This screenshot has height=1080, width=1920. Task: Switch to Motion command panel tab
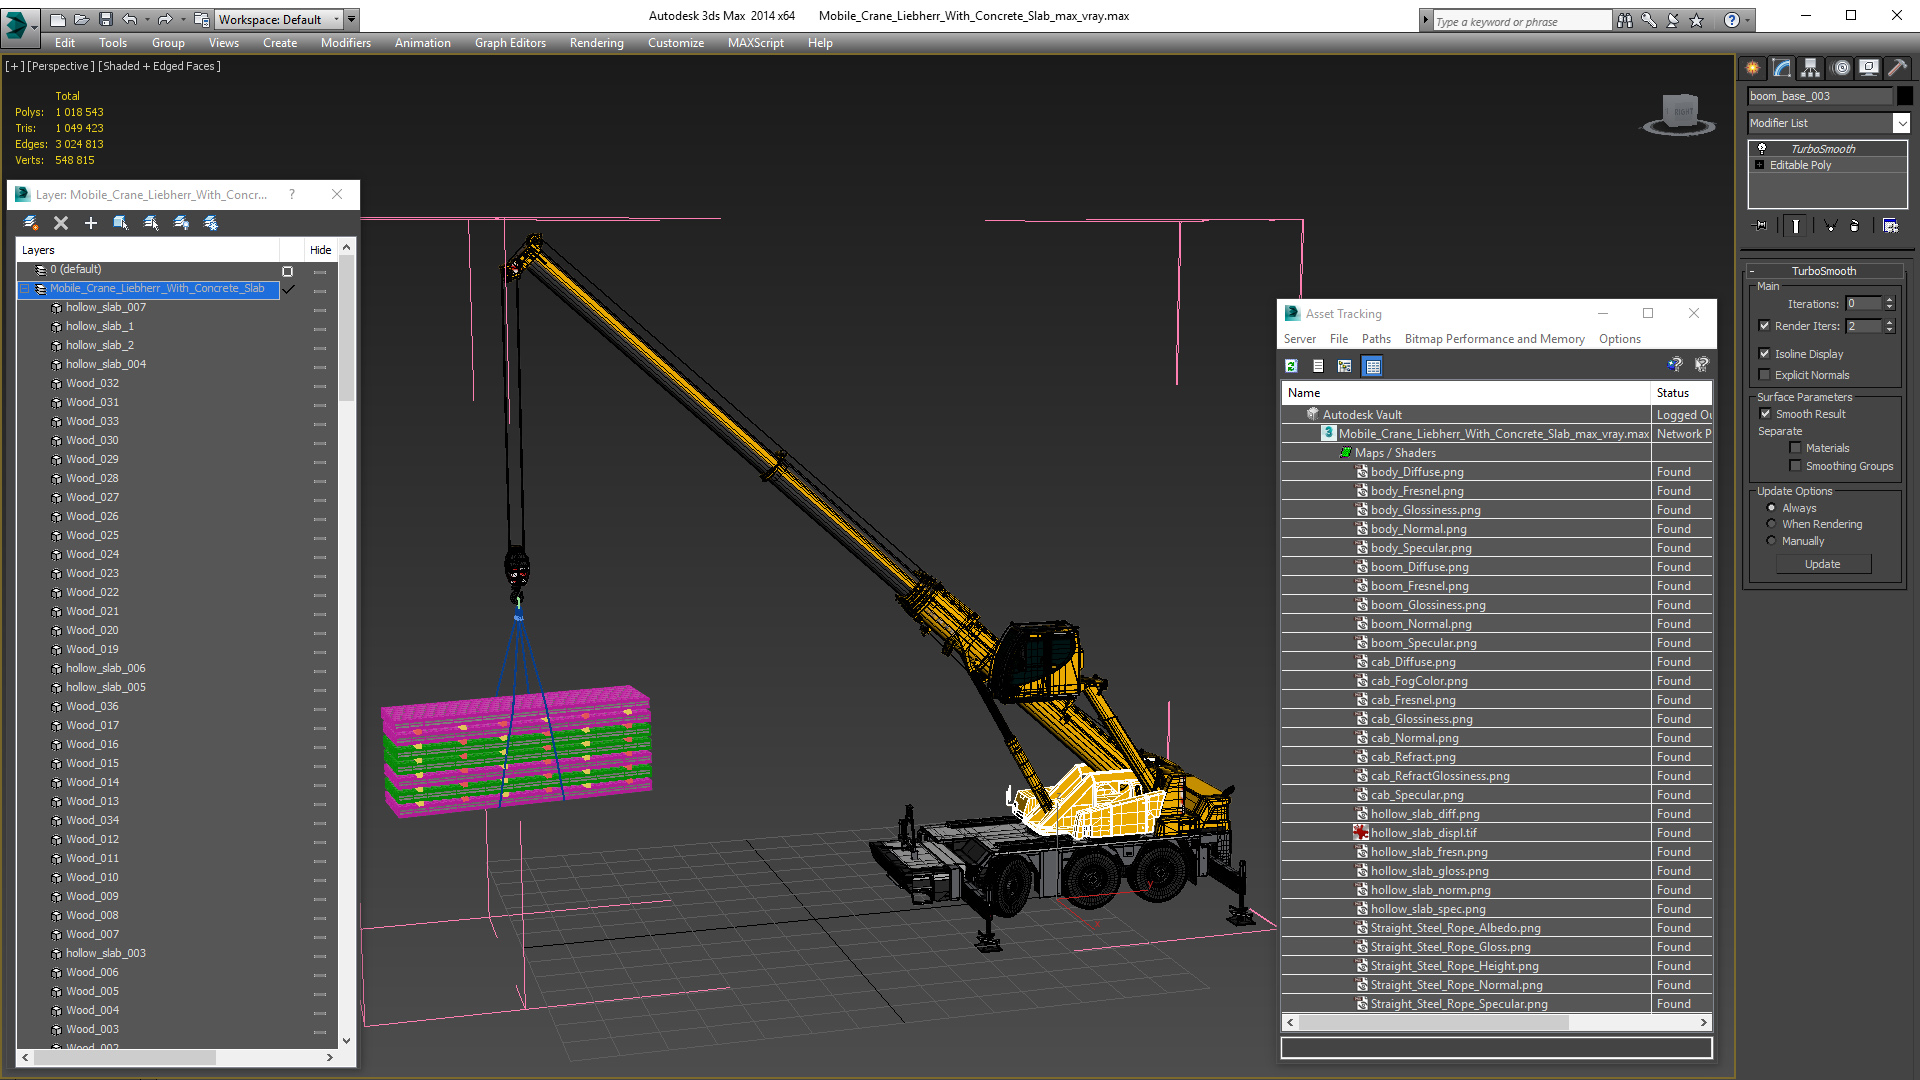[x=1841, y=68]
